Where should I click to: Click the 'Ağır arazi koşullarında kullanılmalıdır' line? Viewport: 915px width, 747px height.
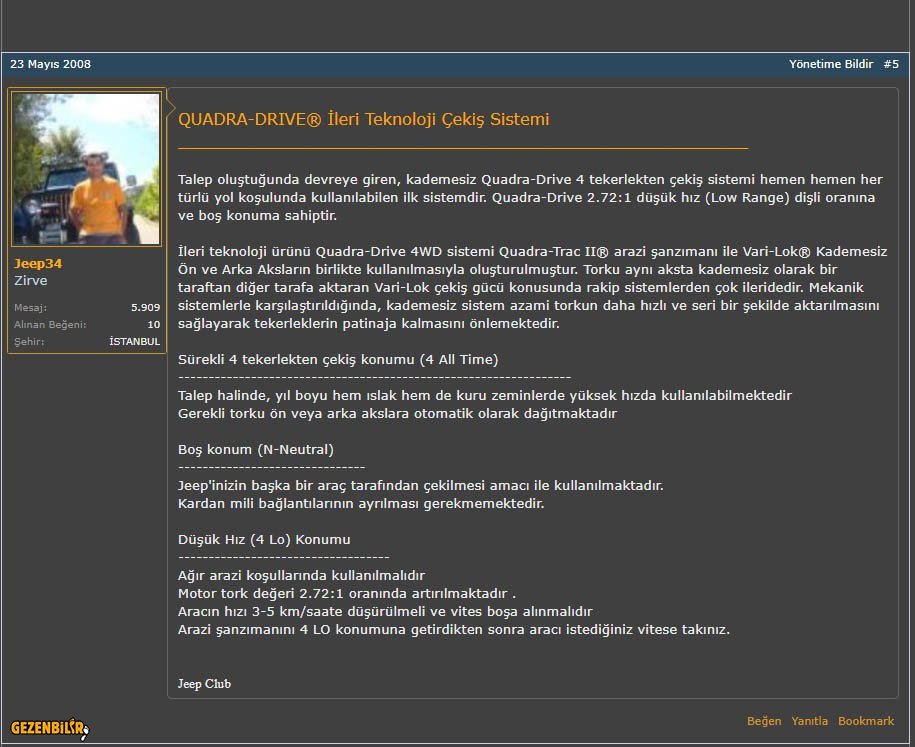[301, 575]
